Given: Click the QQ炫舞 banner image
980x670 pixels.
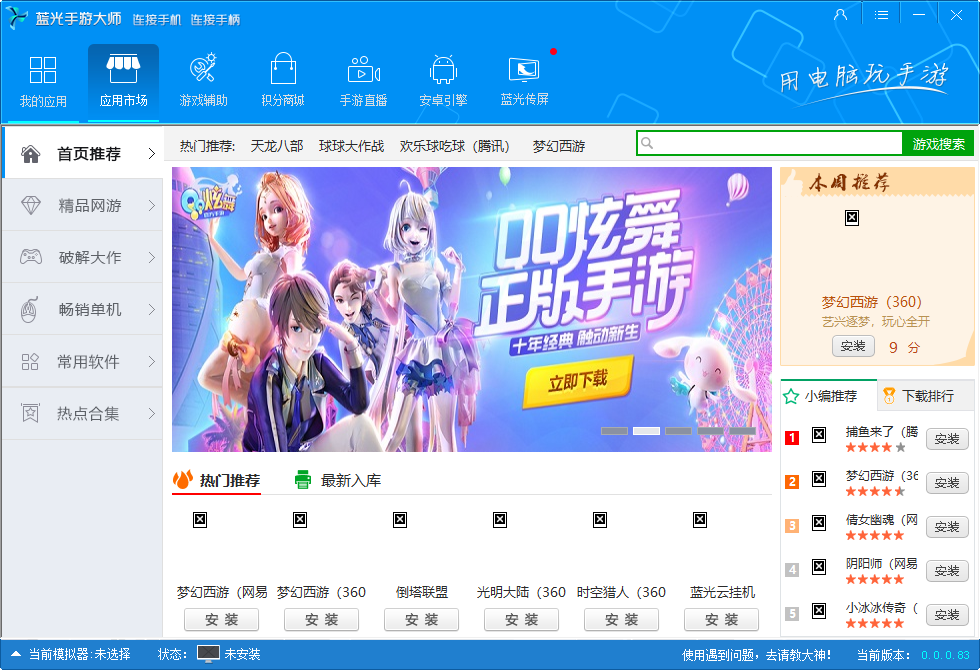Looking at the screenshot, I should (472, 309).
